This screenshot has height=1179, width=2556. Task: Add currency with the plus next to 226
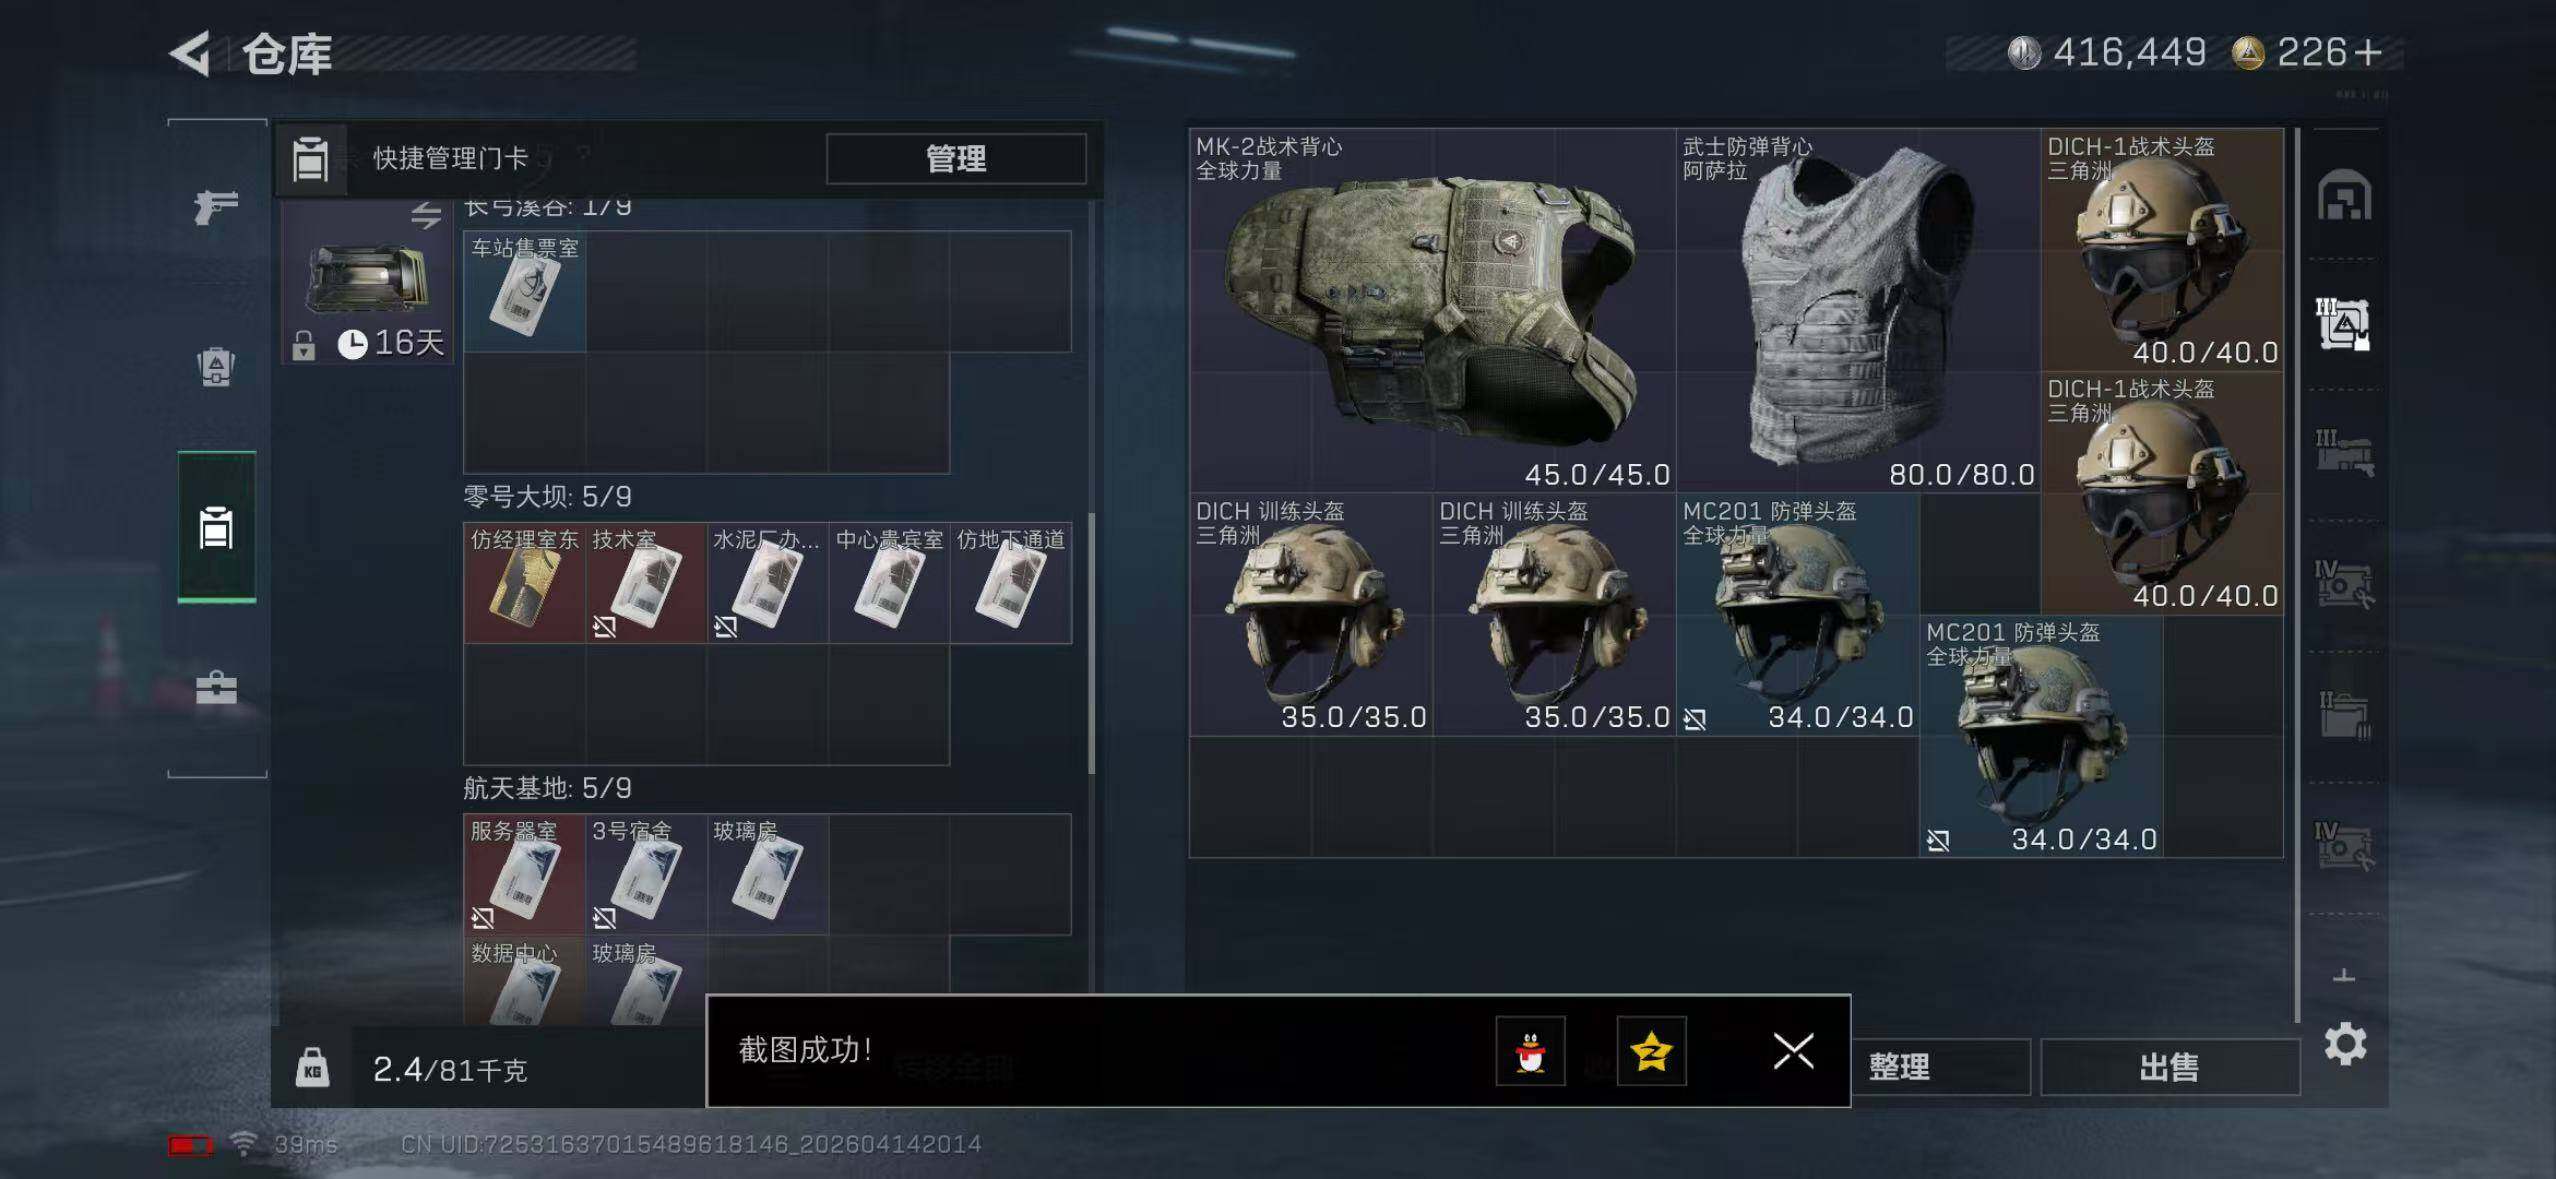click(x=2367, y=52)
